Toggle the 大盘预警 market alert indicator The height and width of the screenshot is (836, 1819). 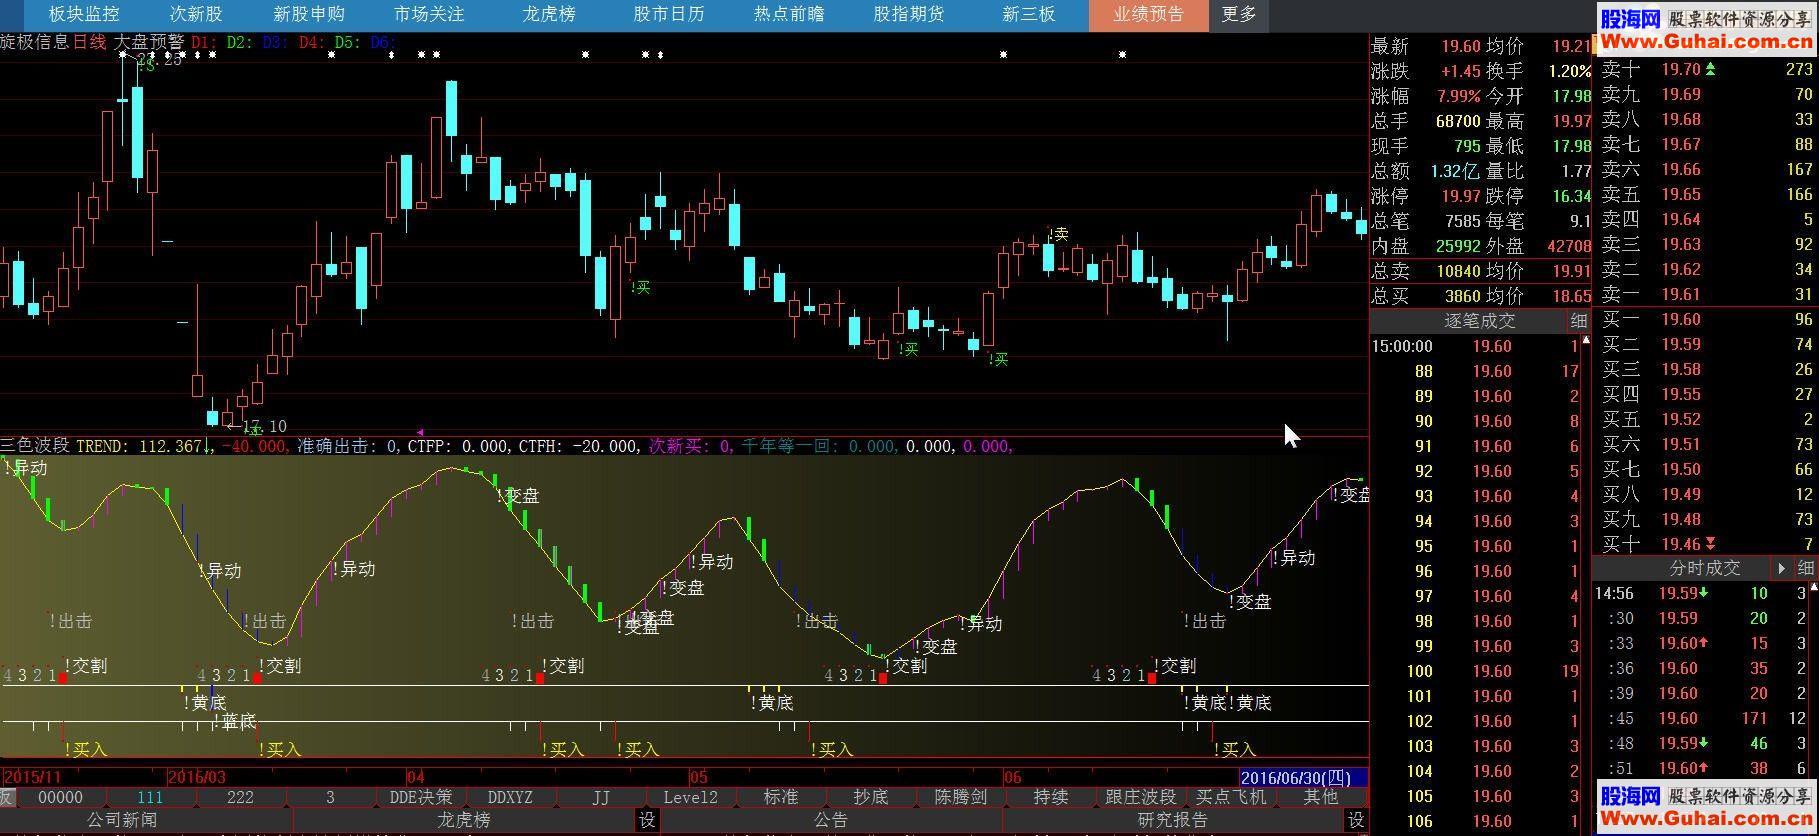[x=149, y=42]
